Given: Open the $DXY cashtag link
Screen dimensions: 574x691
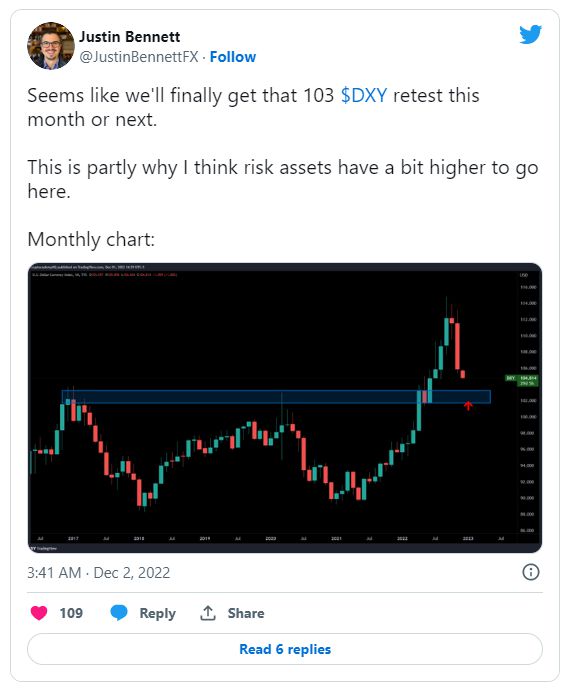Looking at the screenshot, I should tap(364, 95).
